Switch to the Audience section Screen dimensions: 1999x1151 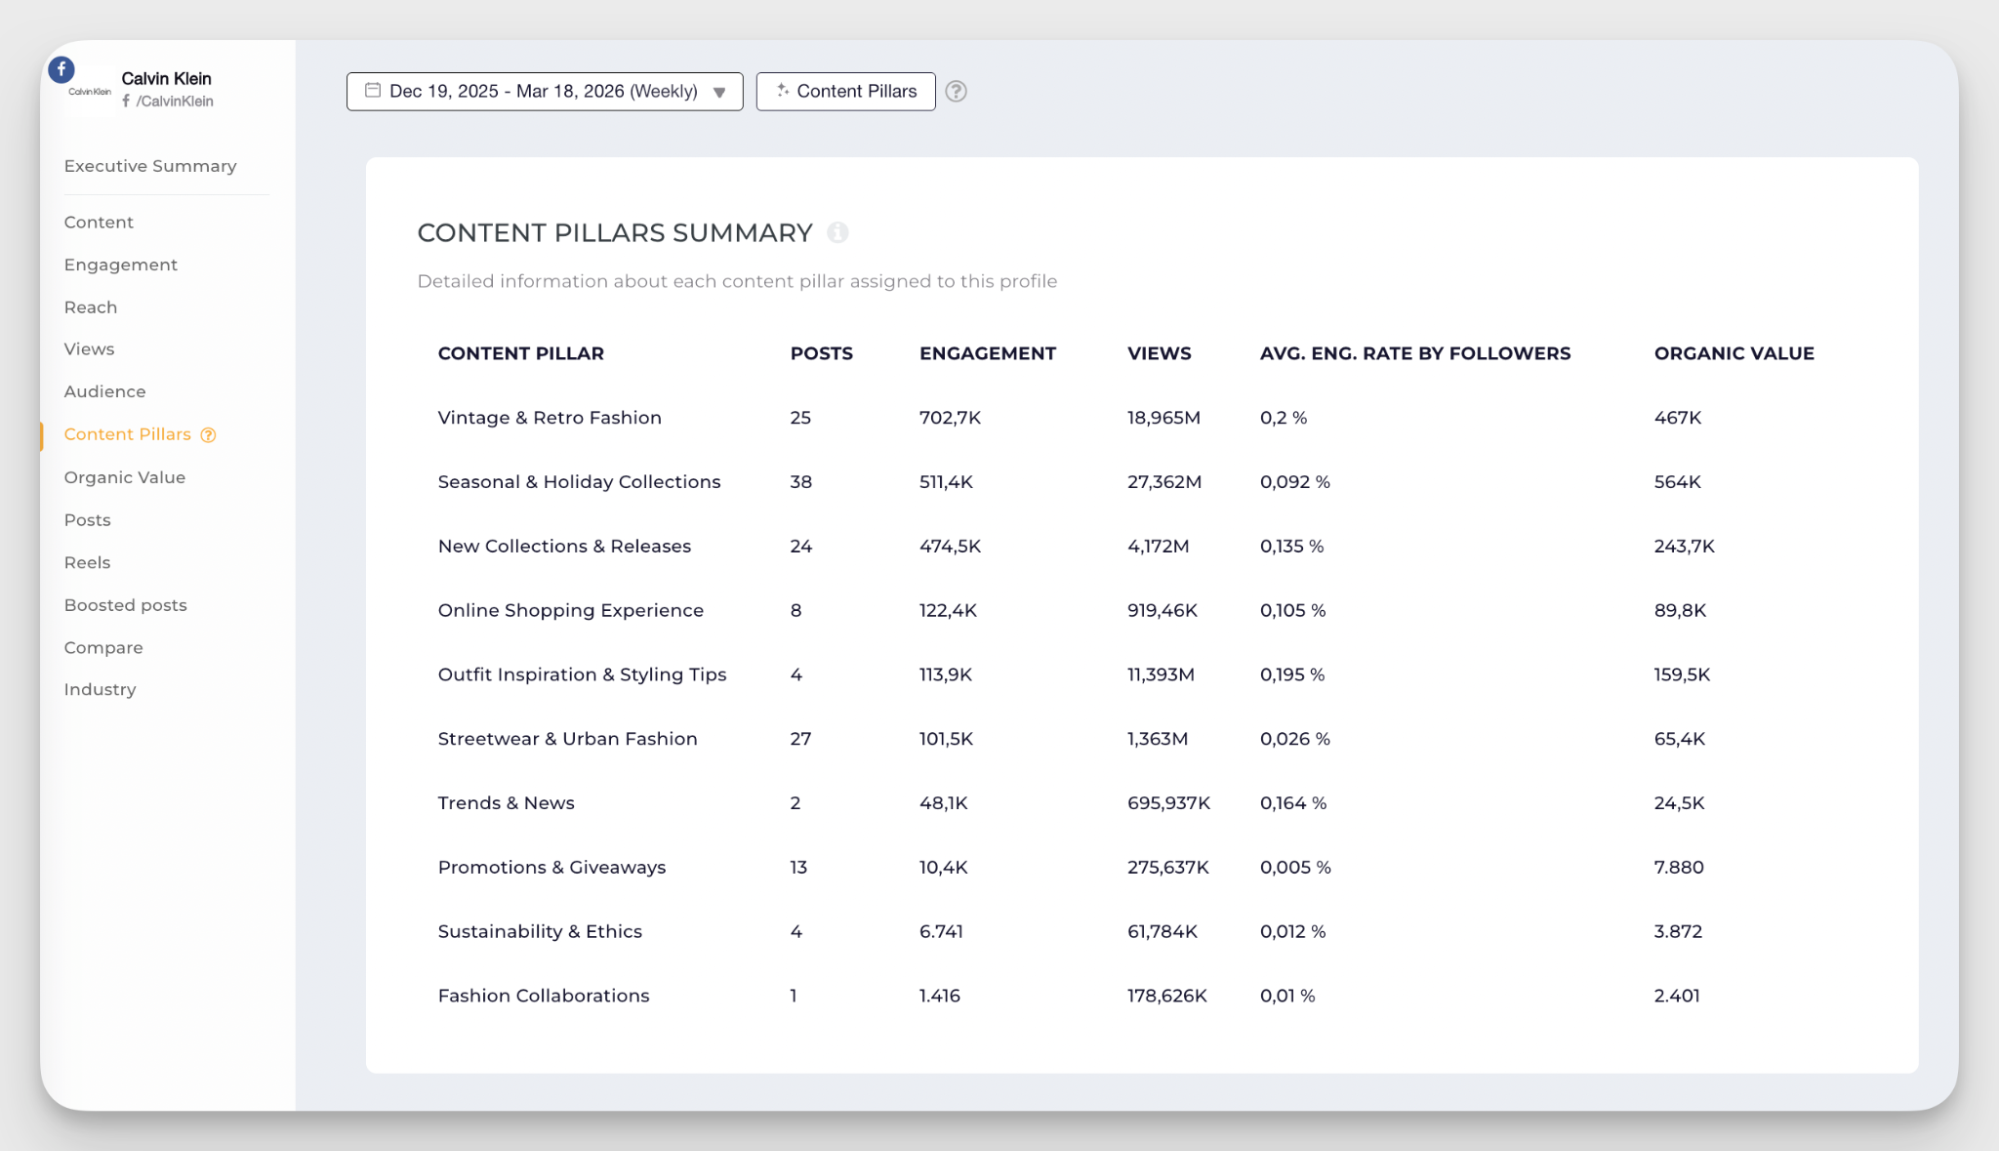coord(105,391)
